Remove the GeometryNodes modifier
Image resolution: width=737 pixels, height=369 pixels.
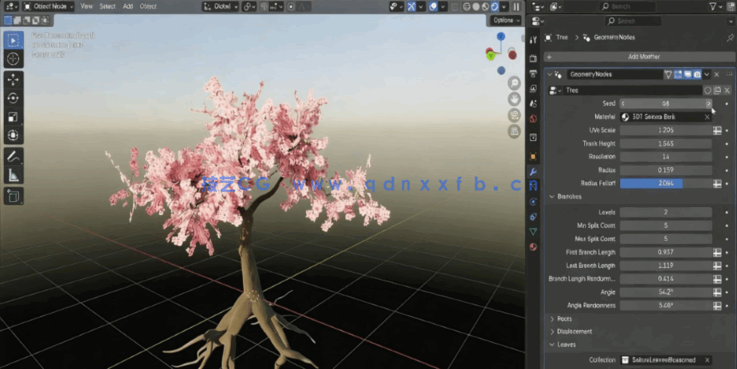tap(717, 74)
